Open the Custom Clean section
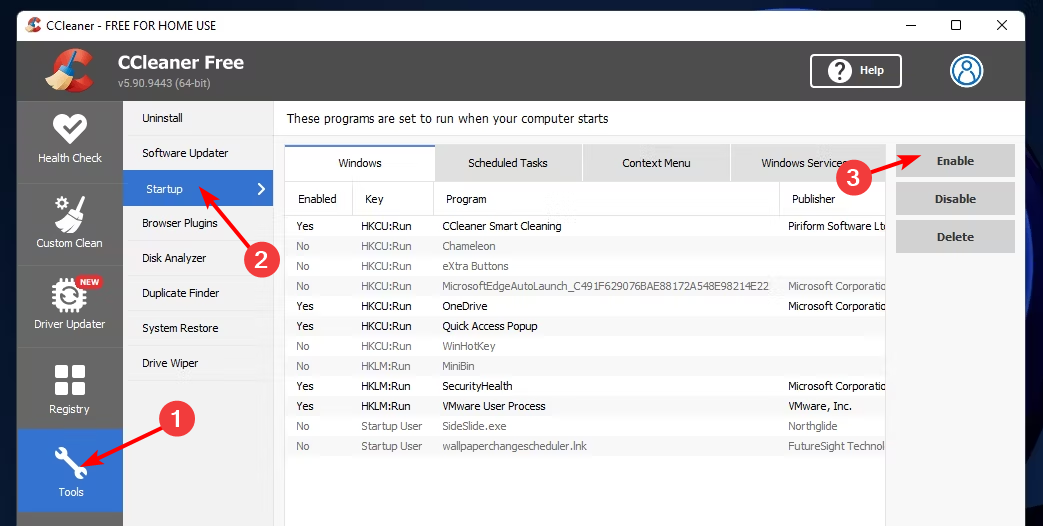 tap(70, 224)
